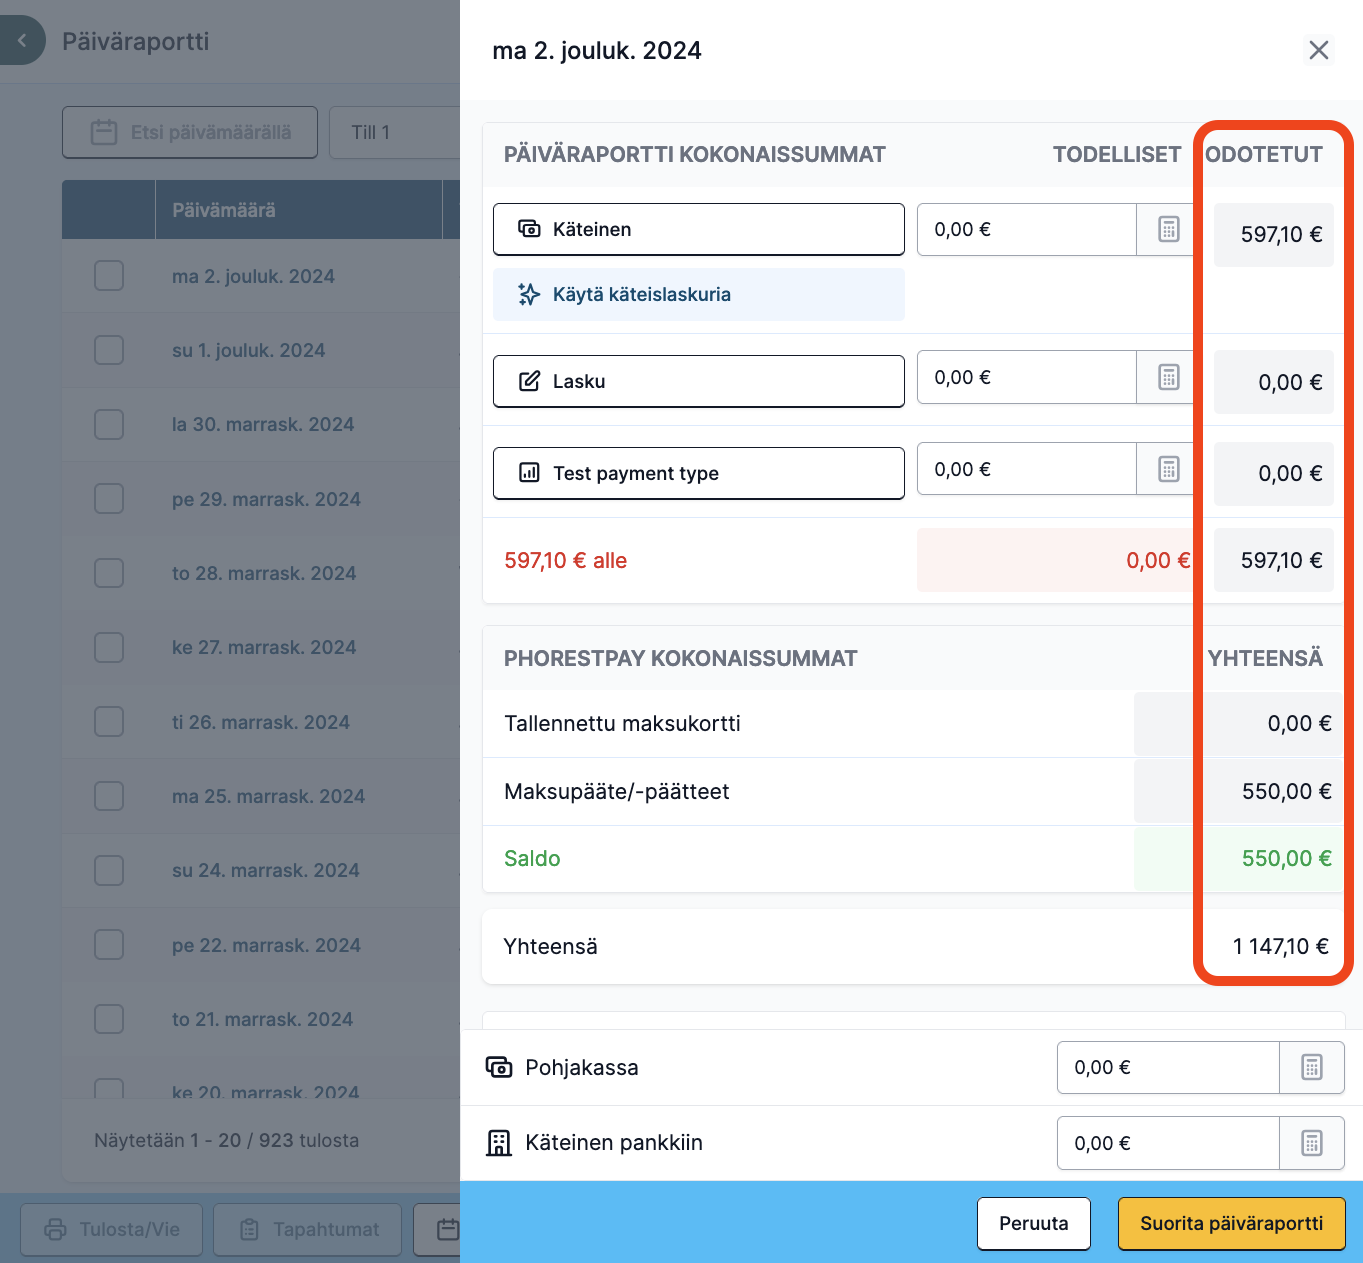Click the Tallennettu maksukortti row
This screenshot has width=1363, height=1263.
[913, 723]
